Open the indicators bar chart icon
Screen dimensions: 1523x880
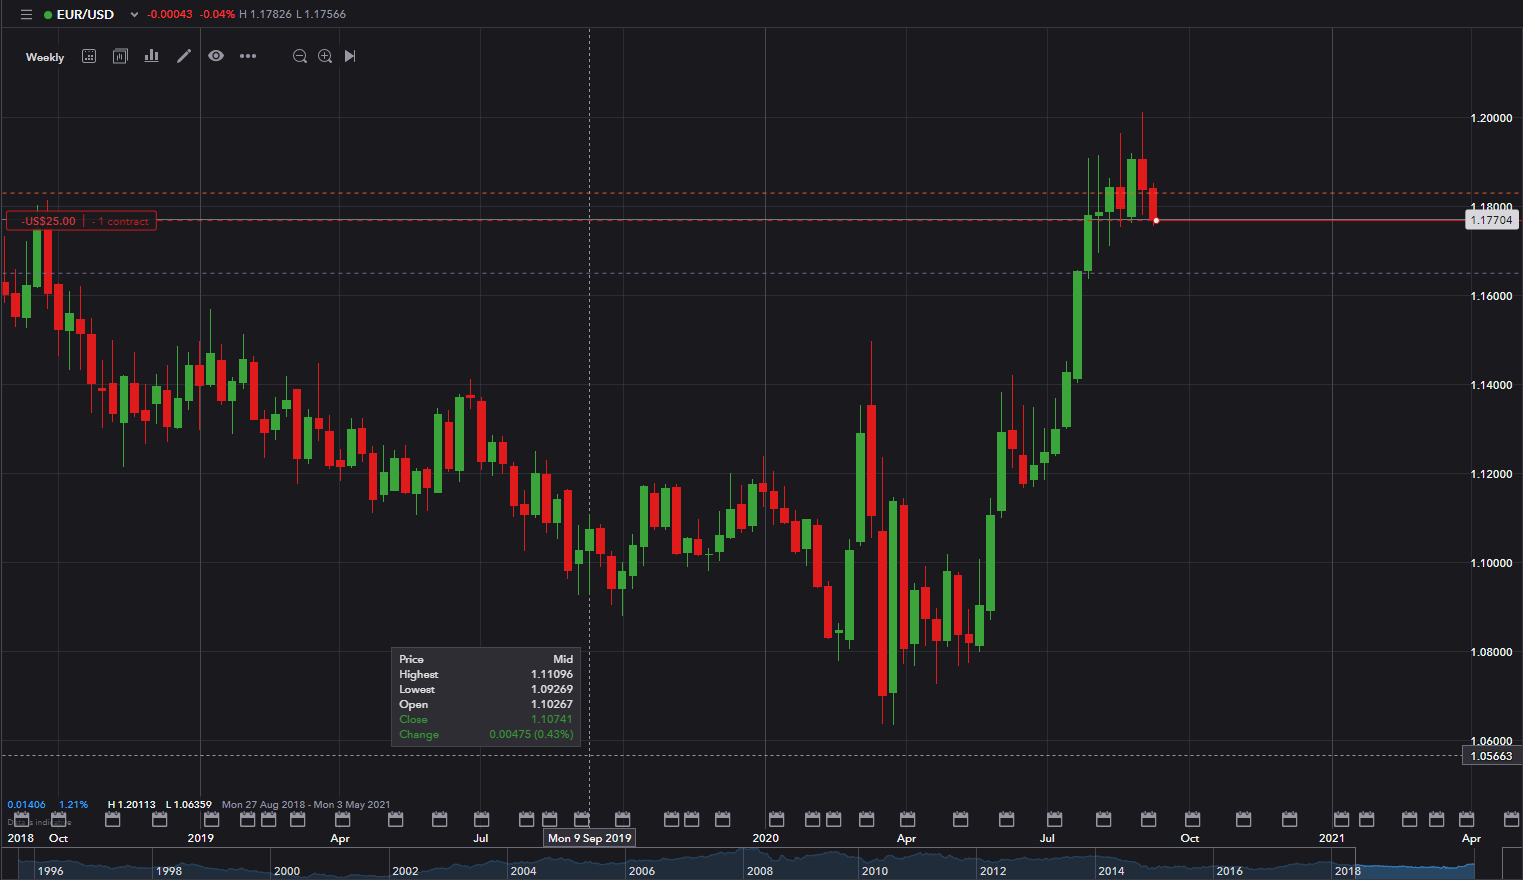[x=152, y=57]
